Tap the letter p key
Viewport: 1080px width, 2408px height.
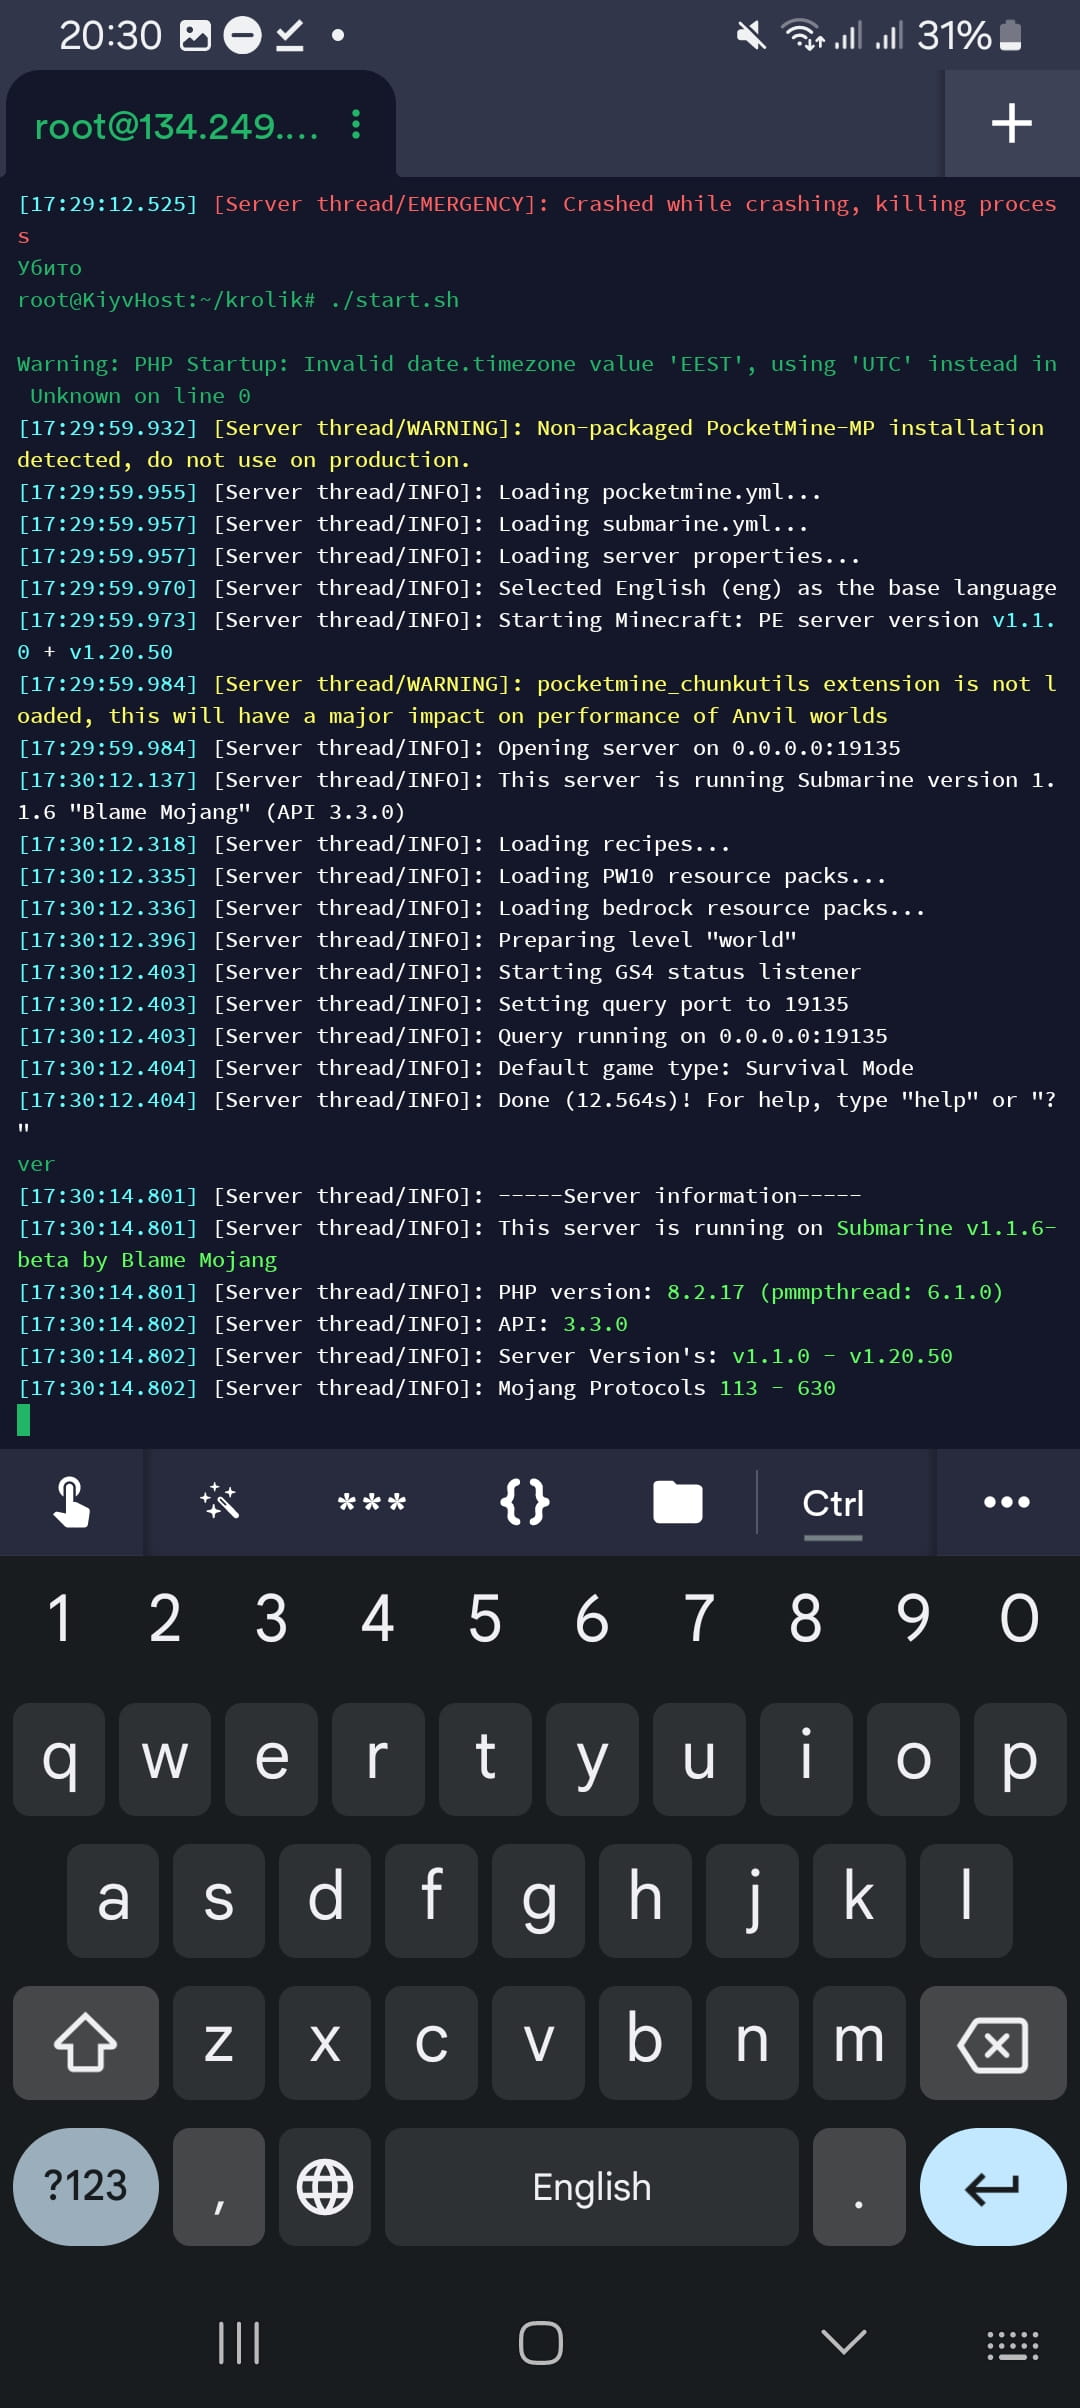click(x=1020, y=1759)
